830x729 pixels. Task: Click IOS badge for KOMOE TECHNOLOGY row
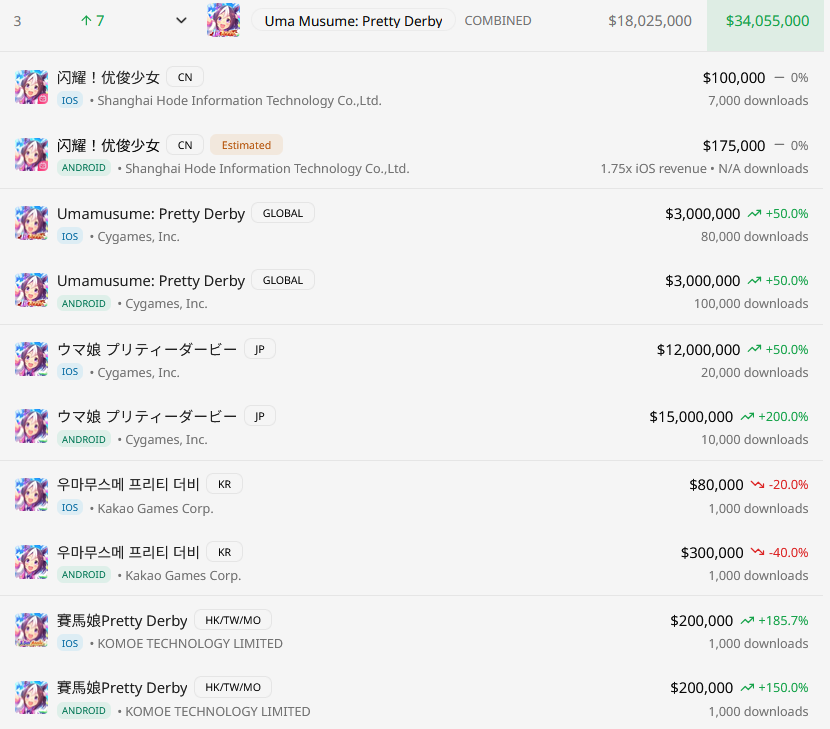tap(70, 644)
